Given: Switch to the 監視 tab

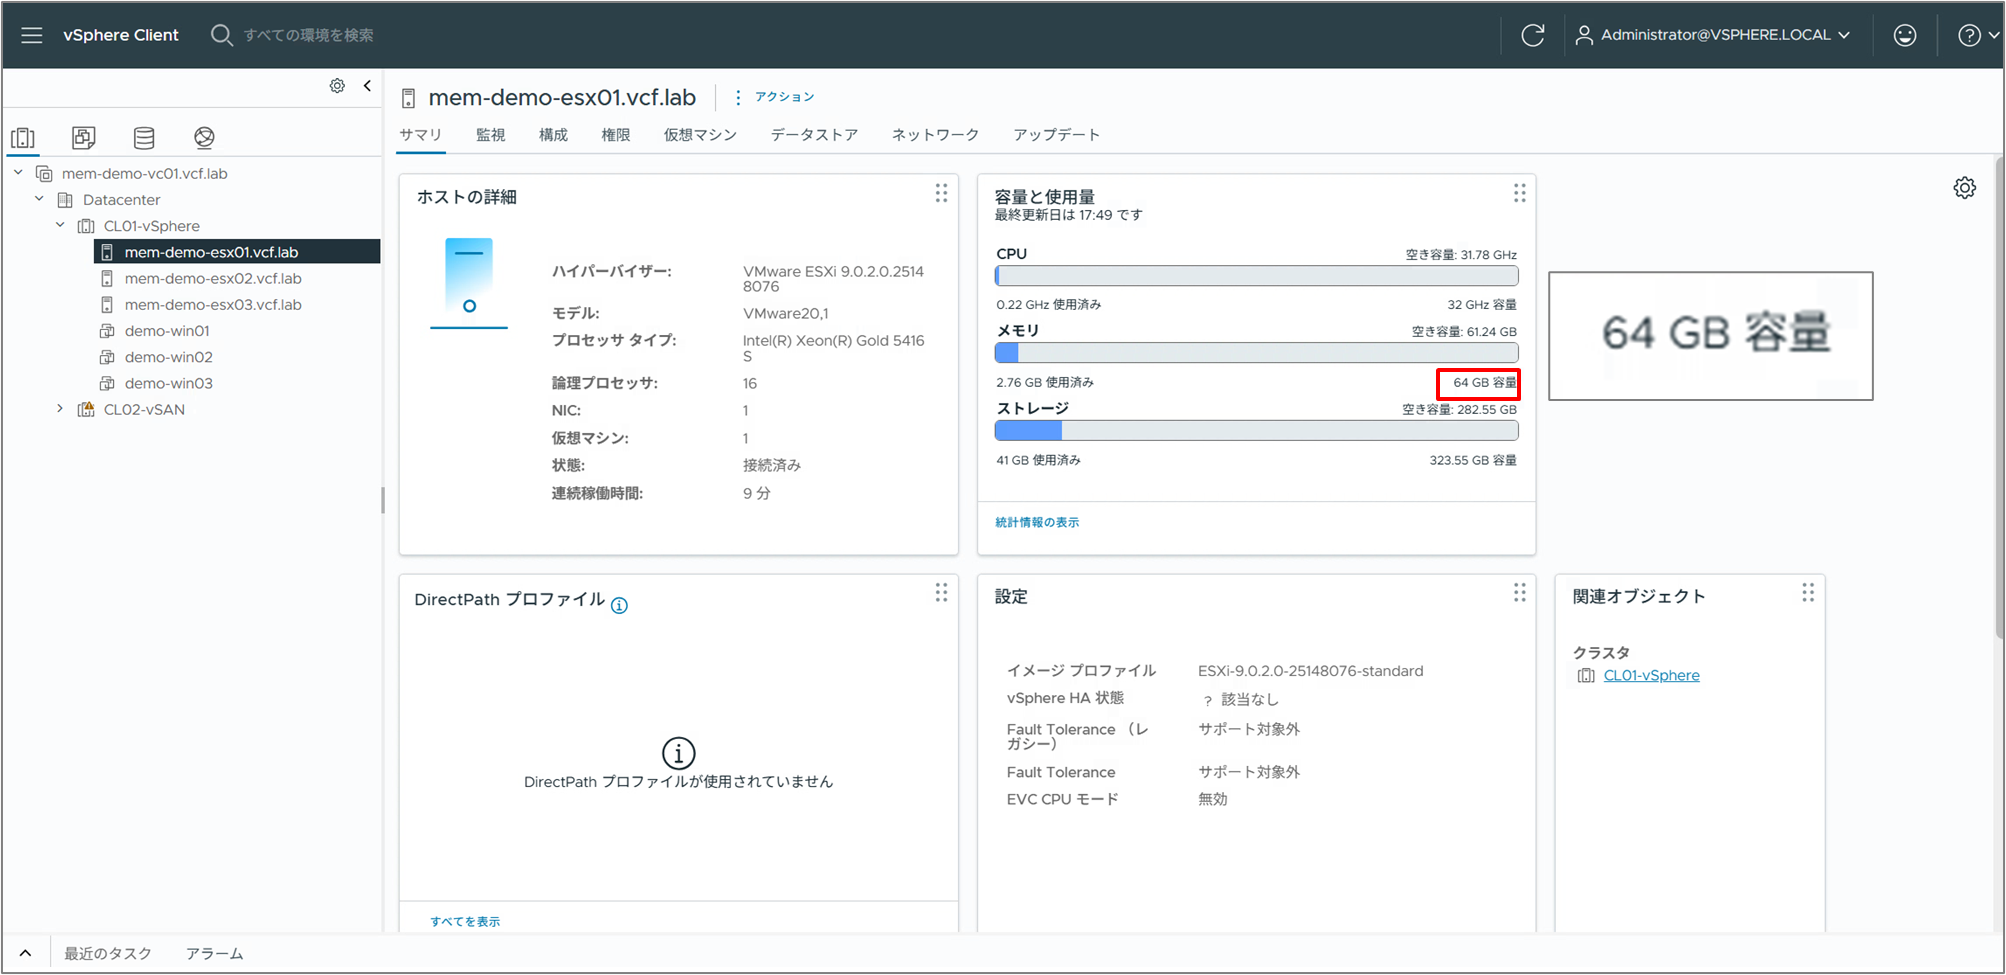Looking at the screenshot, I should [490, 135].
